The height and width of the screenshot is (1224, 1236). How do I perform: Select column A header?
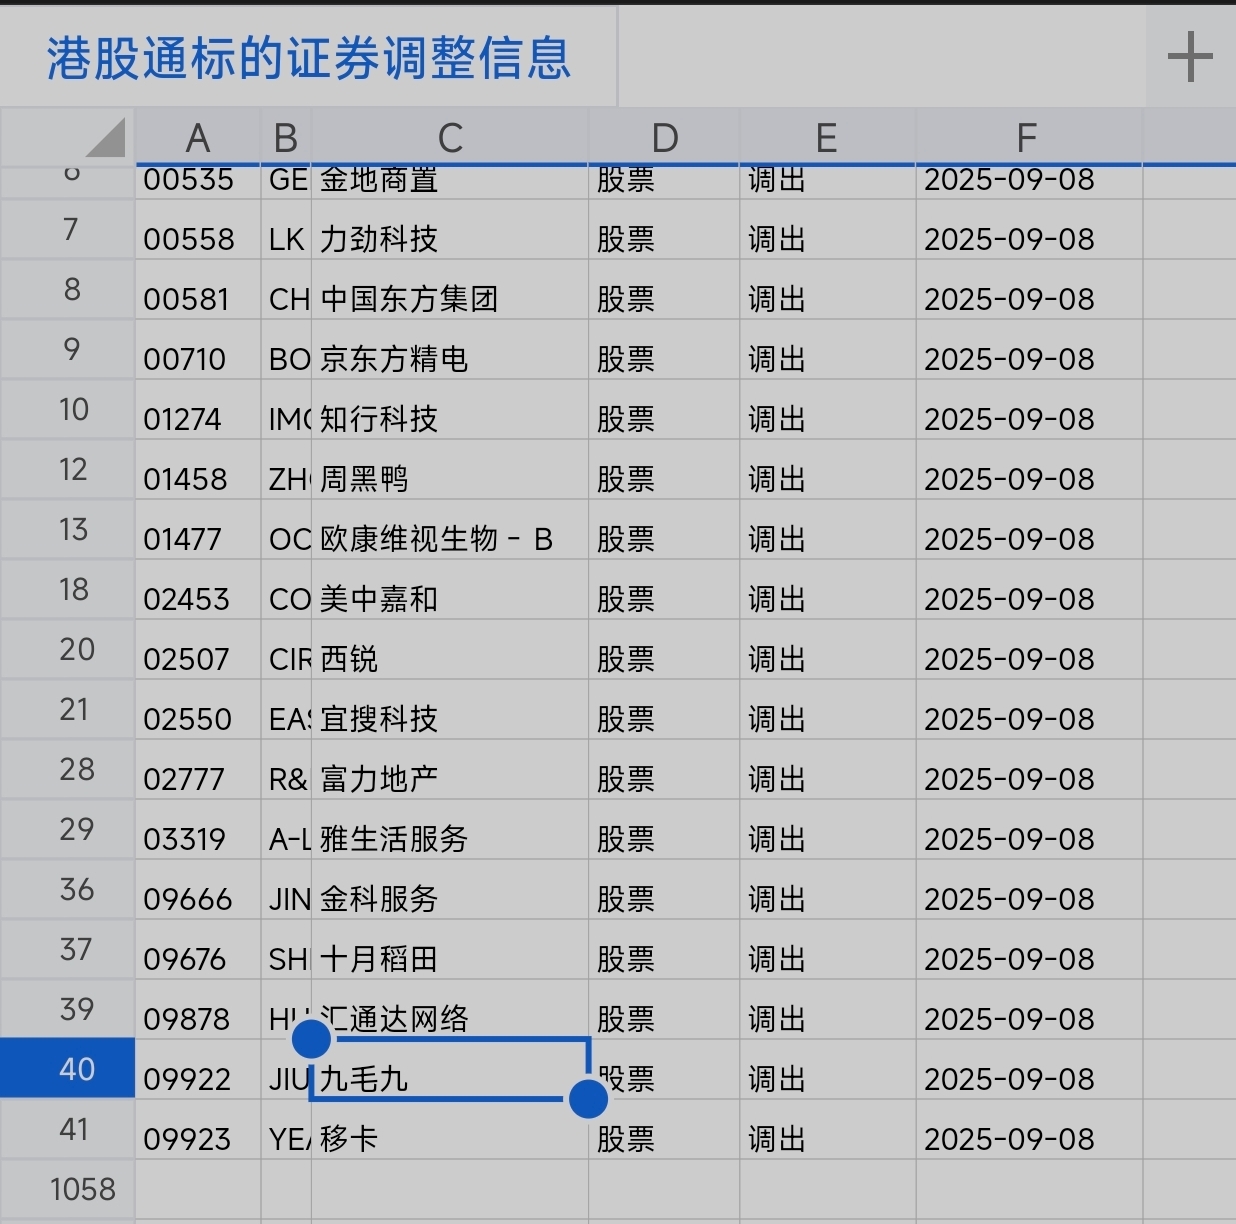pyautogui.click(x=198, y=138)
